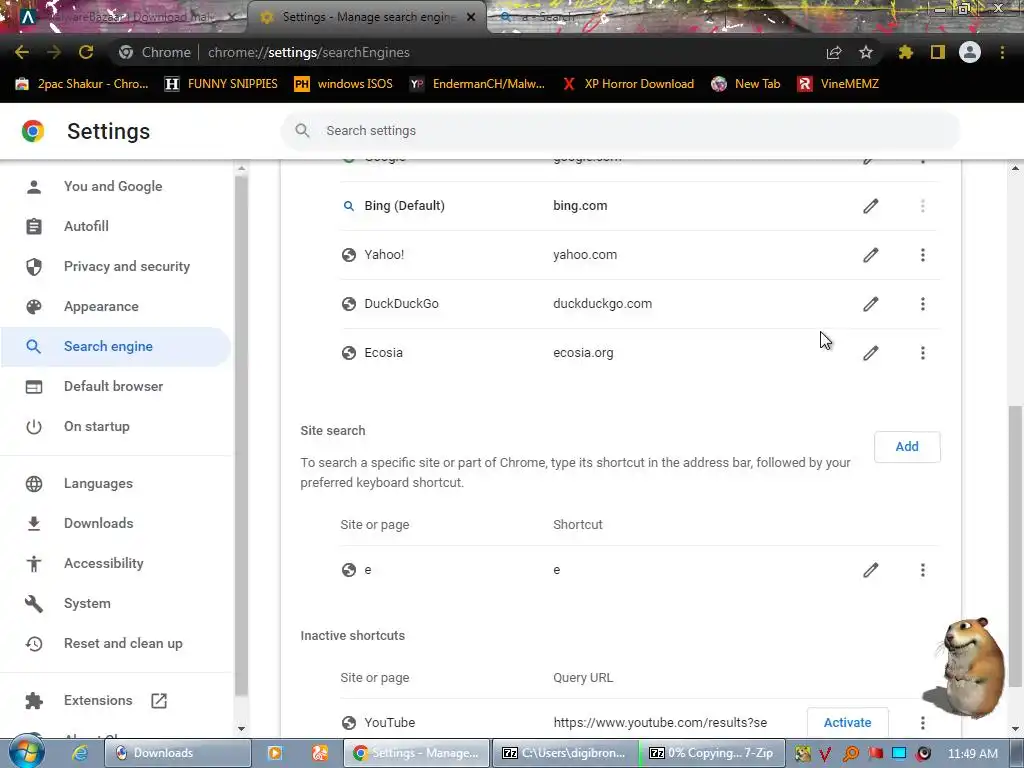Open the 2pac Shakur bookmark

click(82, 84)
